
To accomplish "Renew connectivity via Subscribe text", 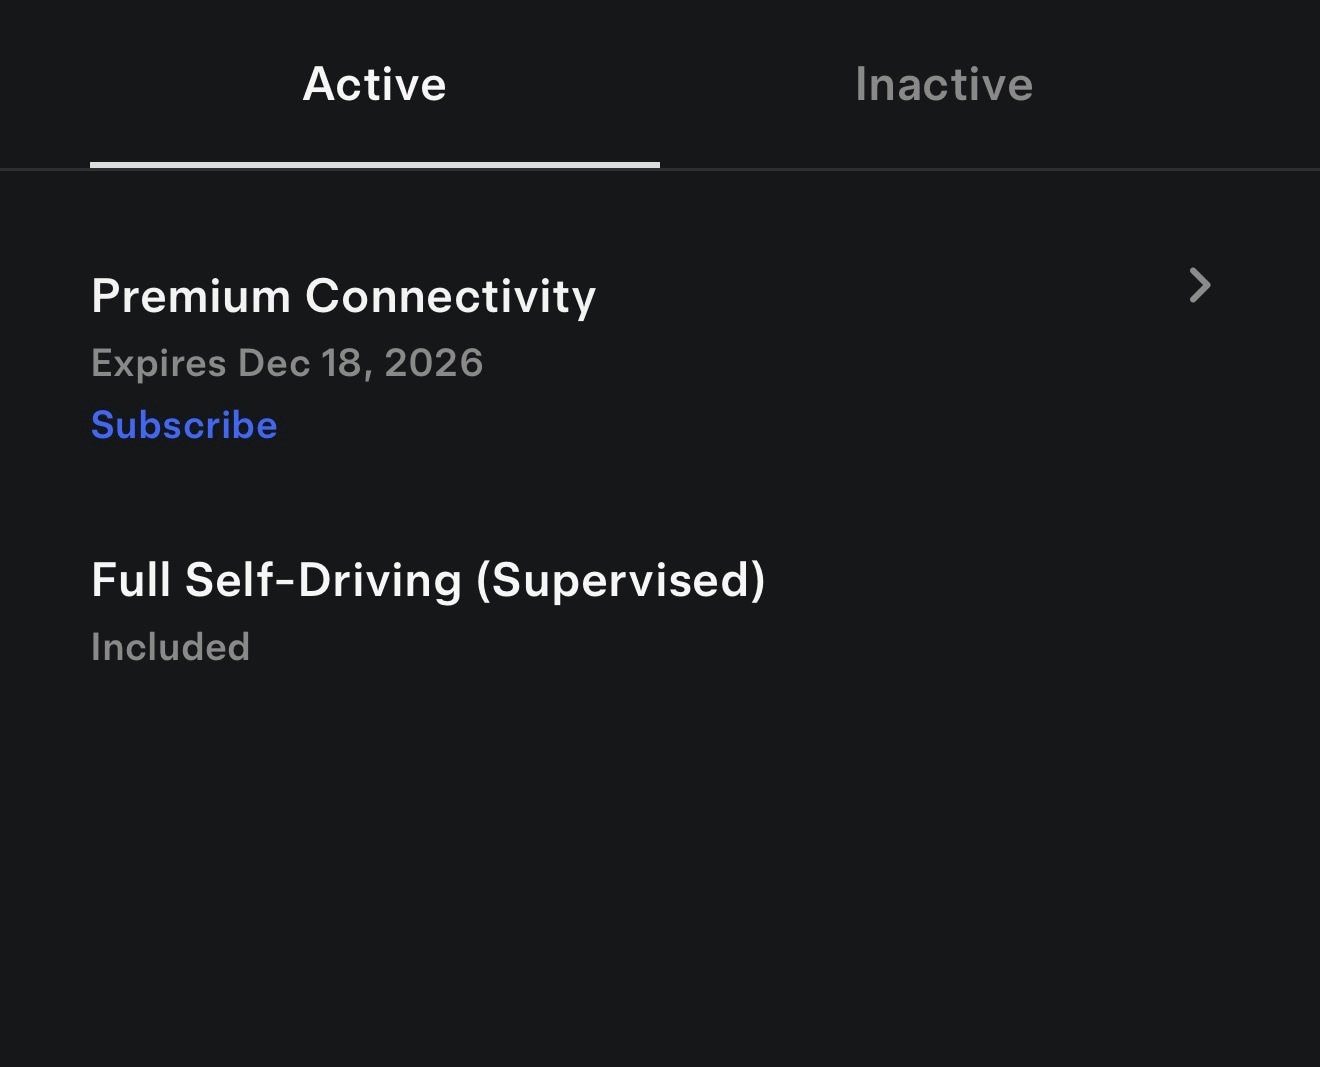I will pyautogui.click(x=184, y=425).
